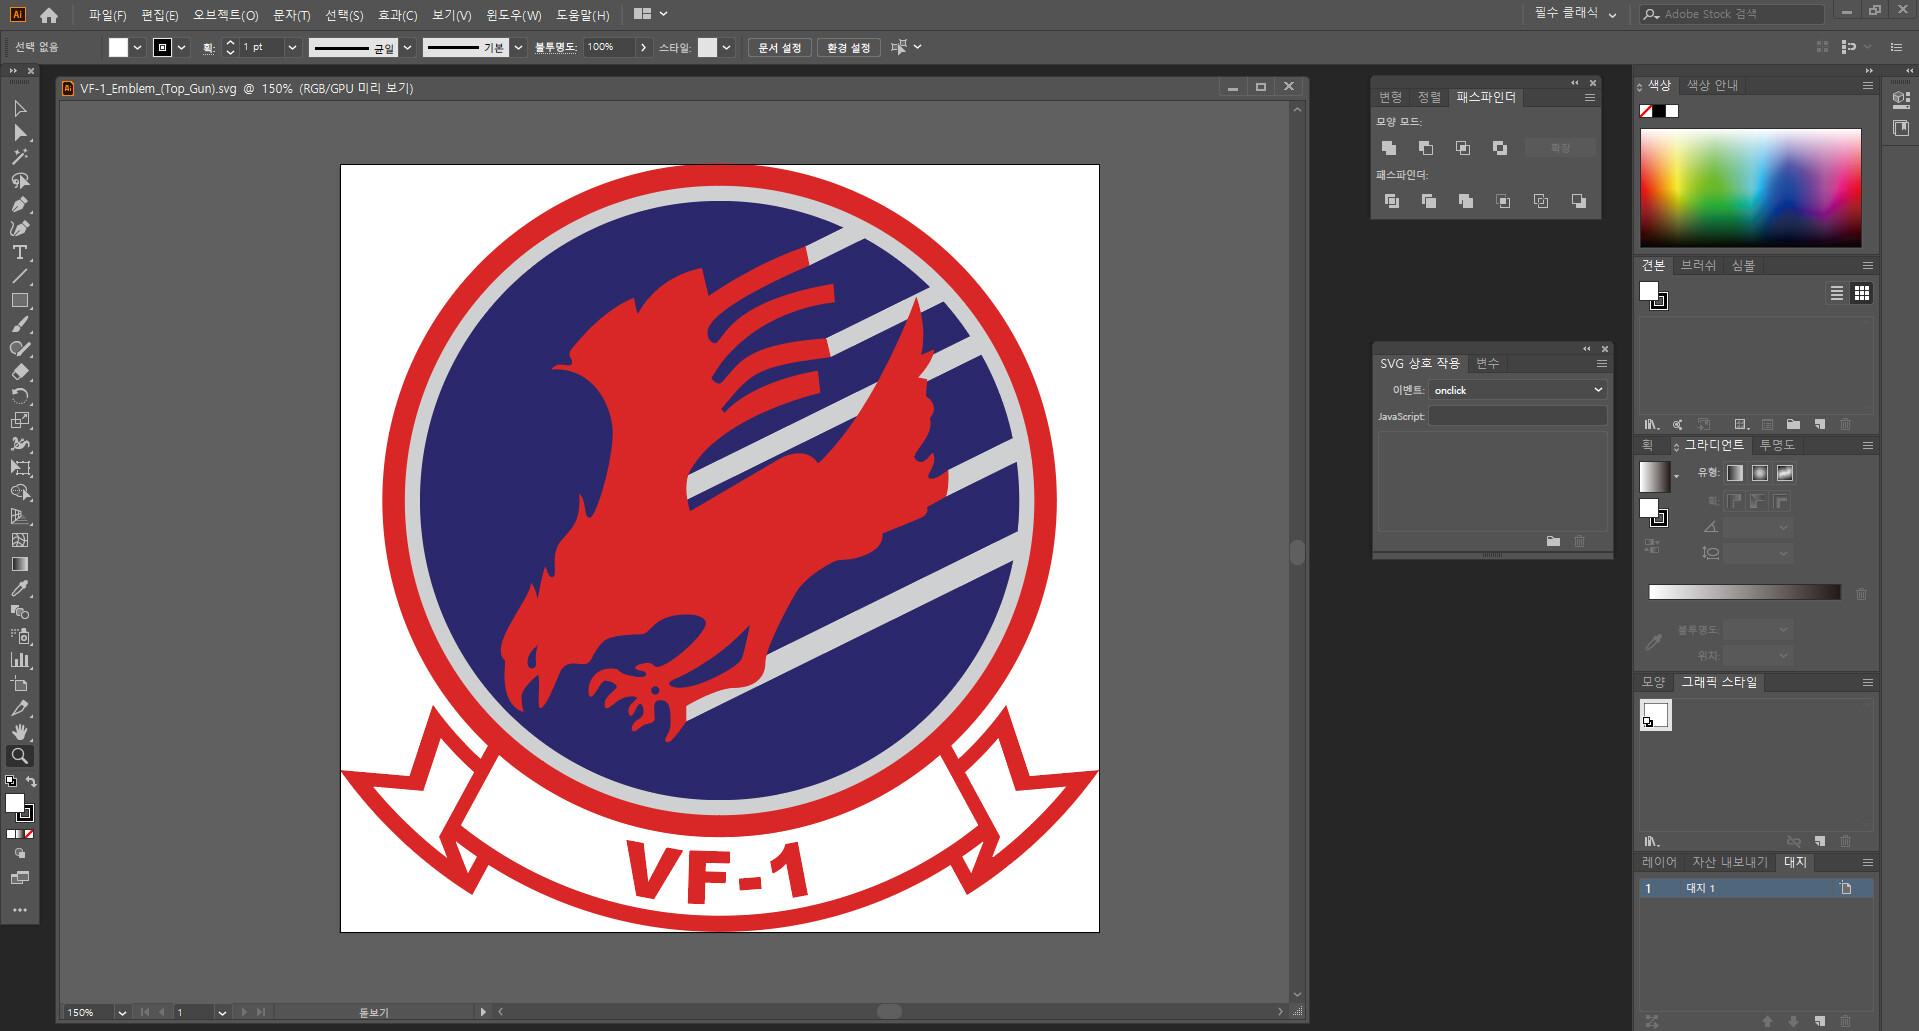This screenshot has height=1031, width=1919.
Task: Apply Exclude shape mode
Action: [x=1500, y=148]
